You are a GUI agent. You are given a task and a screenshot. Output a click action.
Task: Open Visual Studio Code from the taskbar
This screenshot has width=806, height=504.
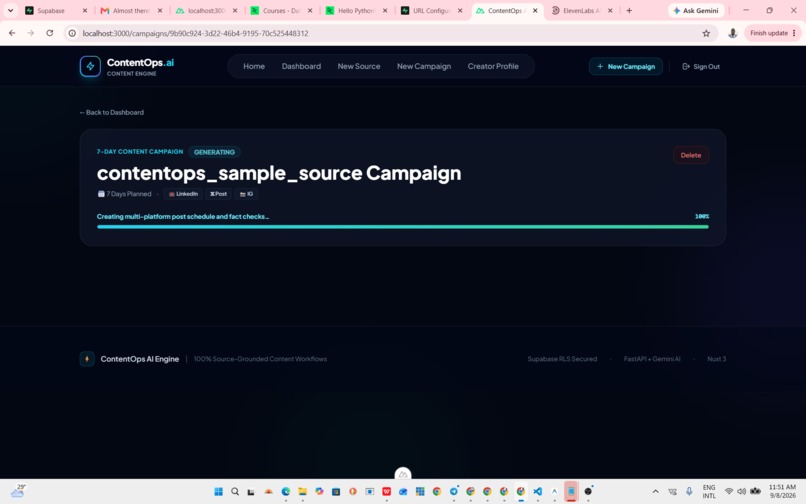(538, 492)
